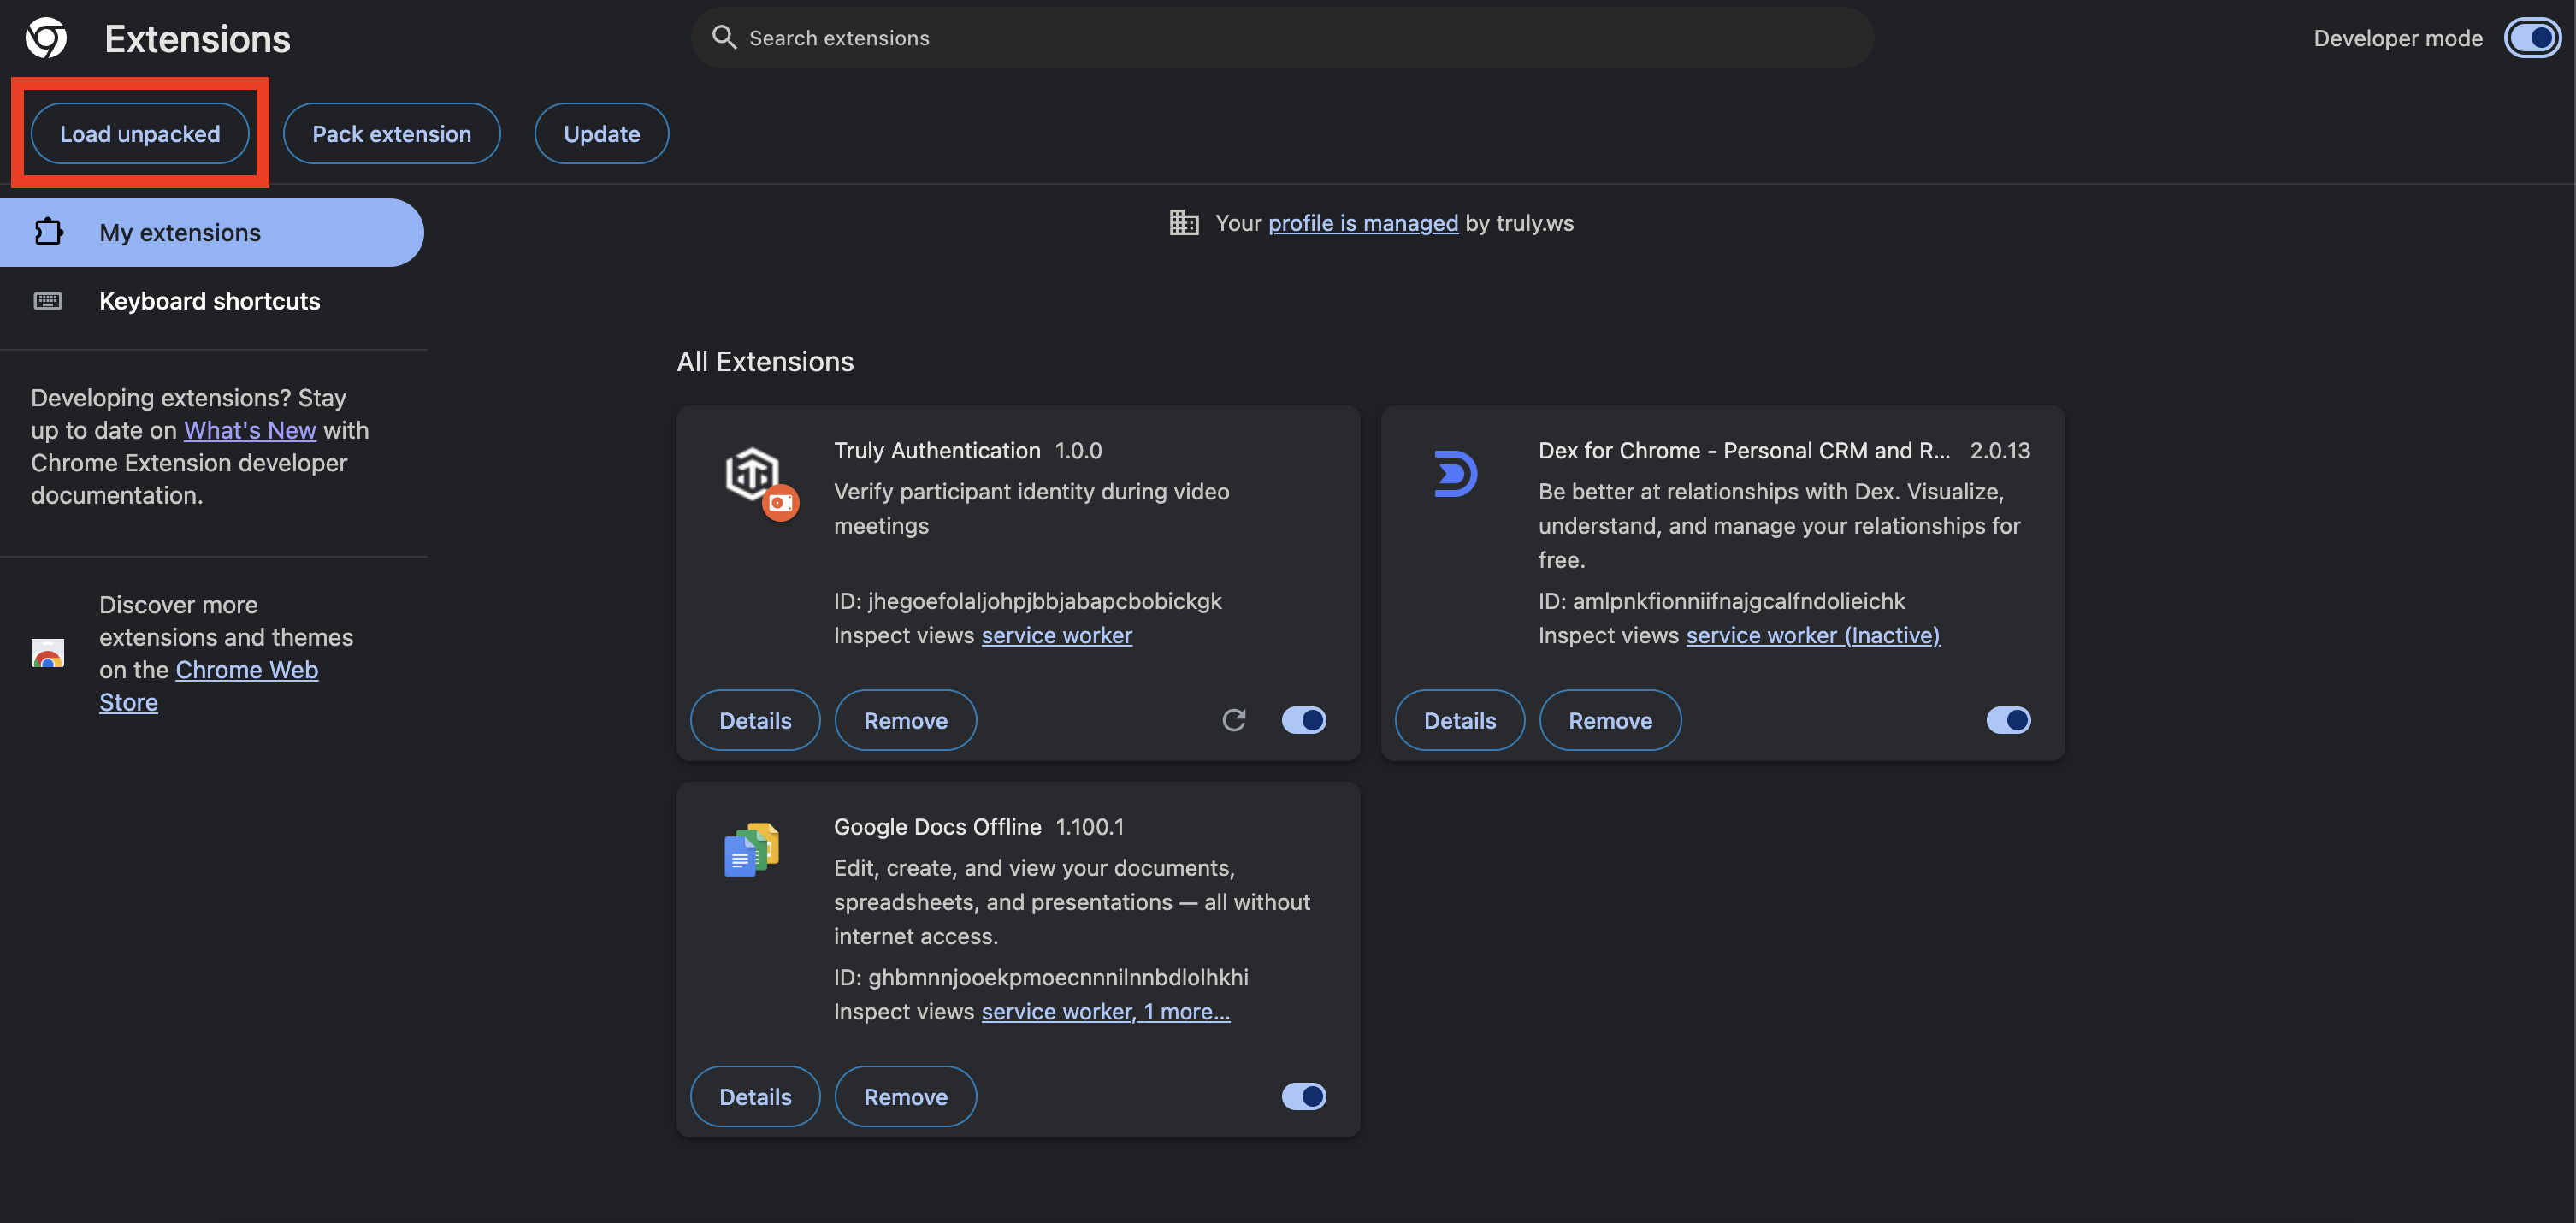Open Details for Dex for Chrome
The image size is (2576, 1223).
point(1459,720)
